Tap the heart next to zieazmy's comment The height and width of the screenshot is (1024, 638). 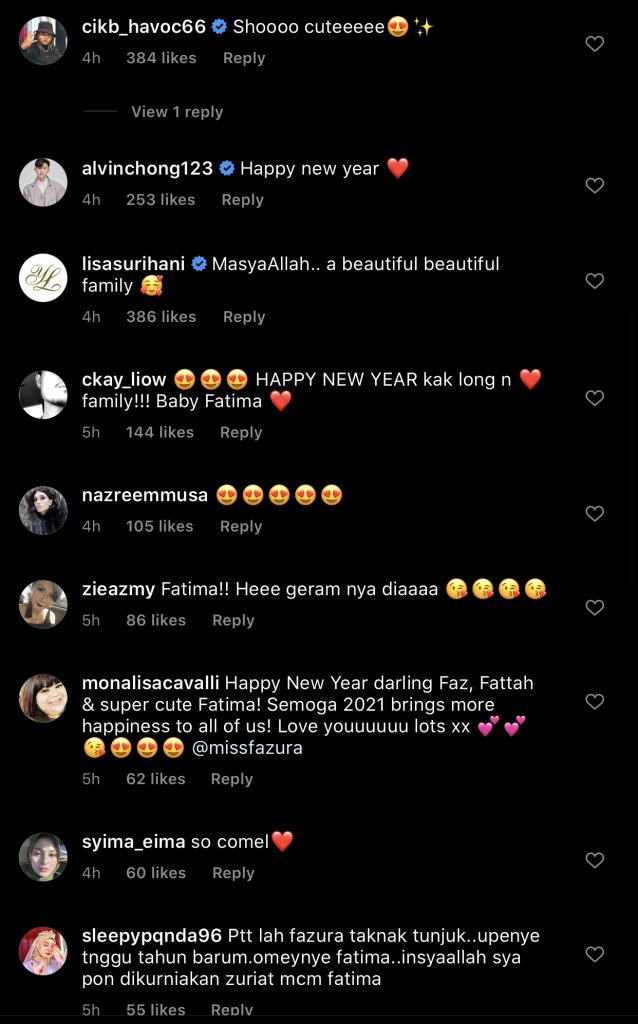[594, 607]
